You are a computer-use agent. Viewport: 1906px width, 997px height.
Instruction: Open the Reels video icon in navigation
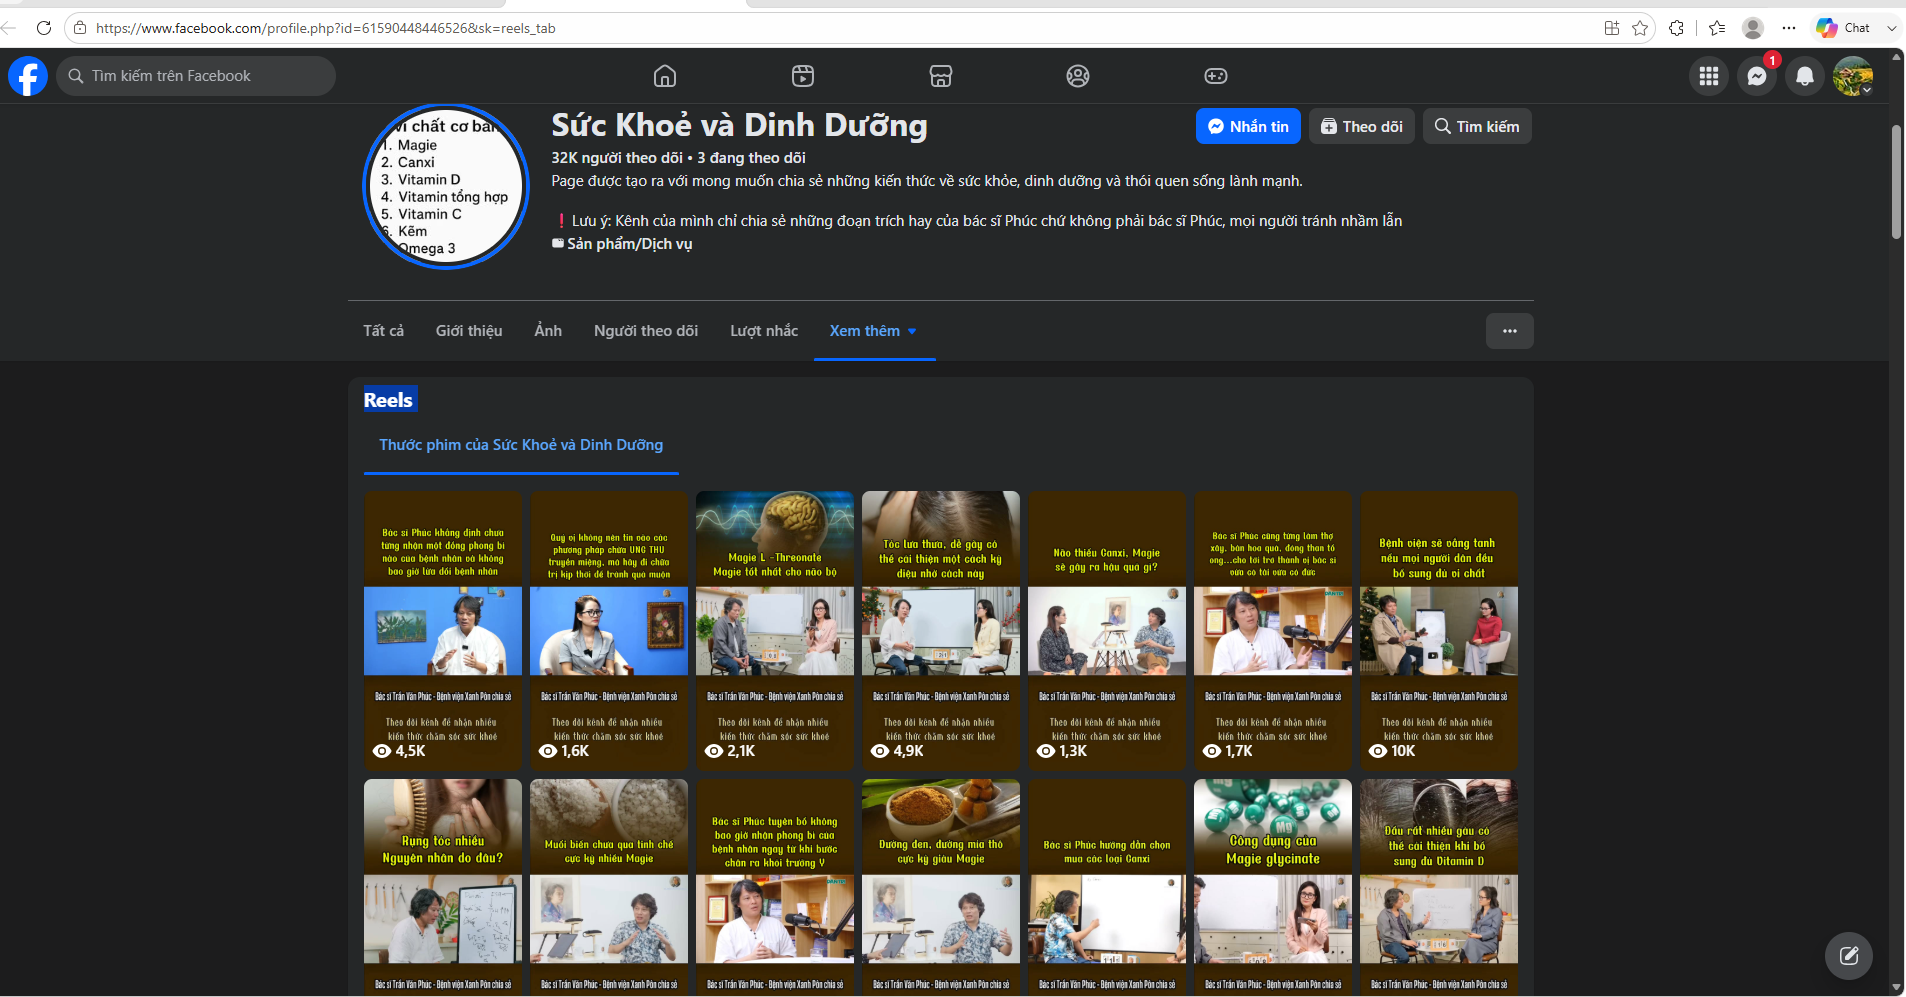tap(803, 76)
